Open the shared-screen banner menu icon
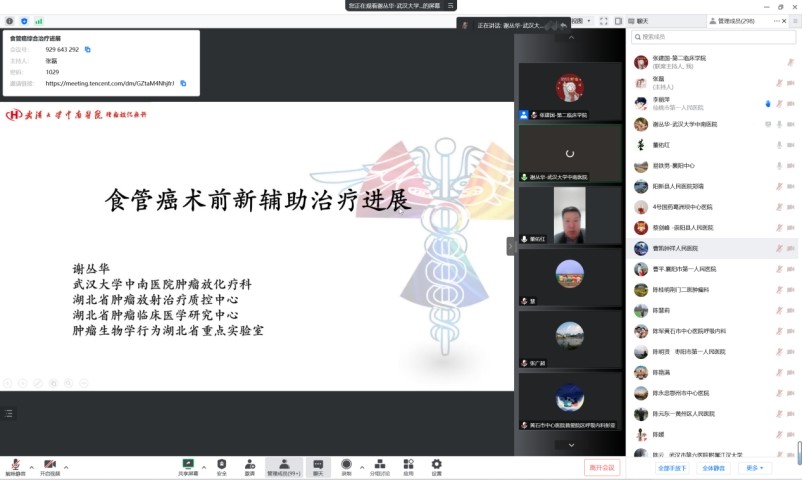 [x=451, y=6]
